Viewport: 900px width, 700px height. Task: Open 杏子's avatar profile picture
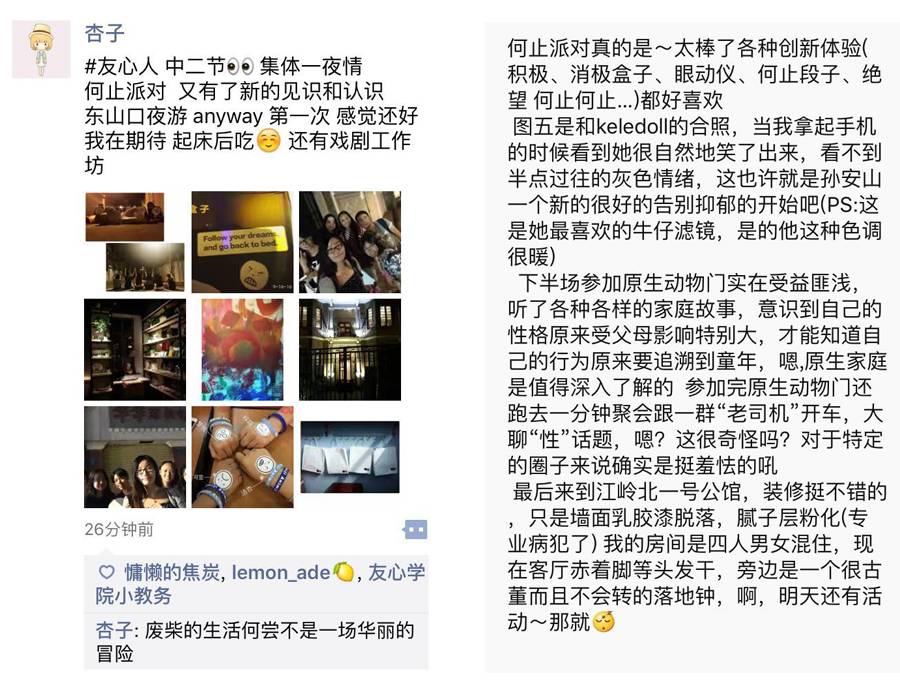(41, 49)
